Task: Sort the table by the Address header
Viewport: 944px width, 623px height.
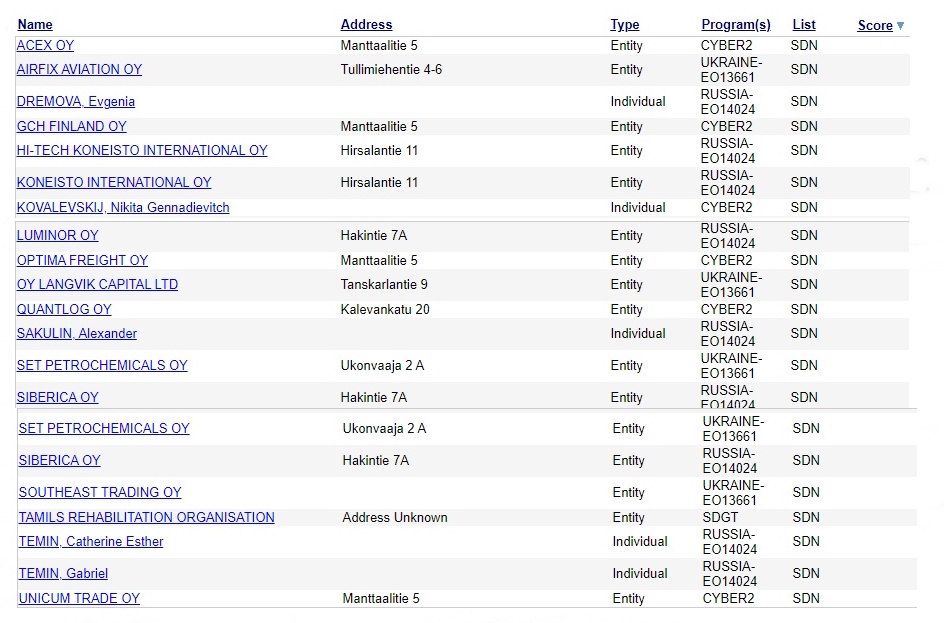Action: [x=366, y=25]
